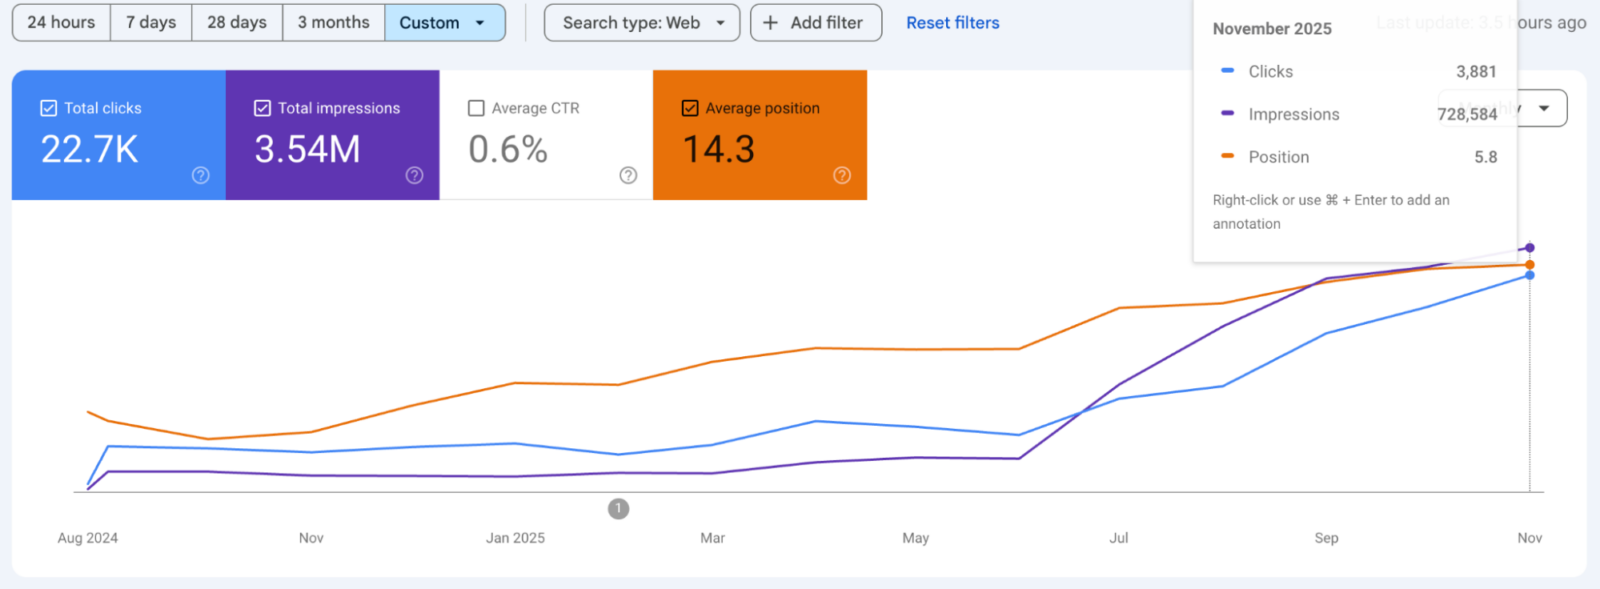This screenshot has width=1600, height=589.
Task: Click the Jan 2025 axis label
Action: click(515, 538)
